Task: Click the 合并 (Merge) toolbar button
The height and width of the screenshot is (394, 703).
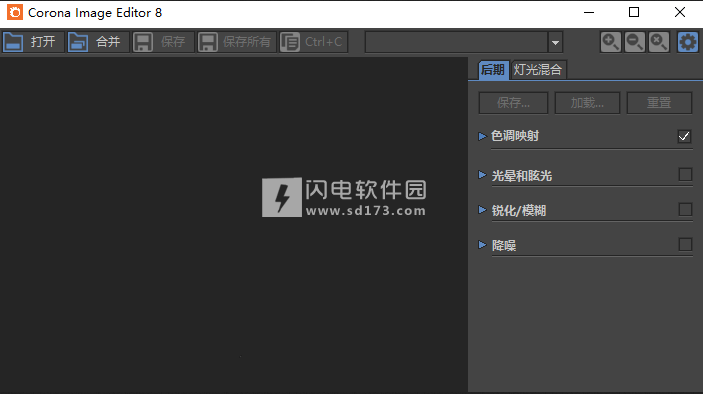Action: coord(98,42)
